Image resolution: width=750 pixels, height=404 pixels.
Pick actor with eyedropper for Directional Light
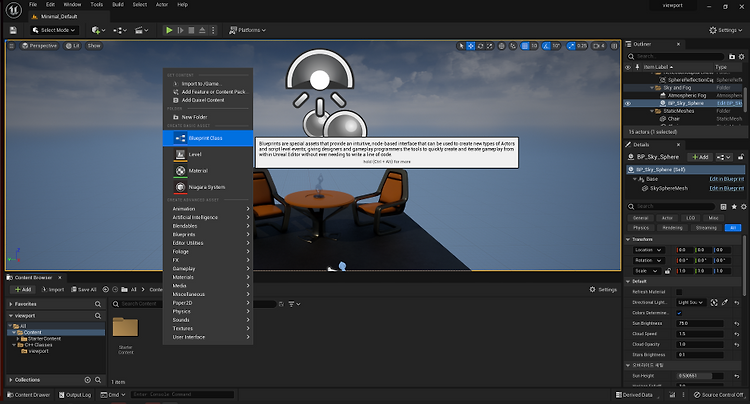tap(725, 303)
